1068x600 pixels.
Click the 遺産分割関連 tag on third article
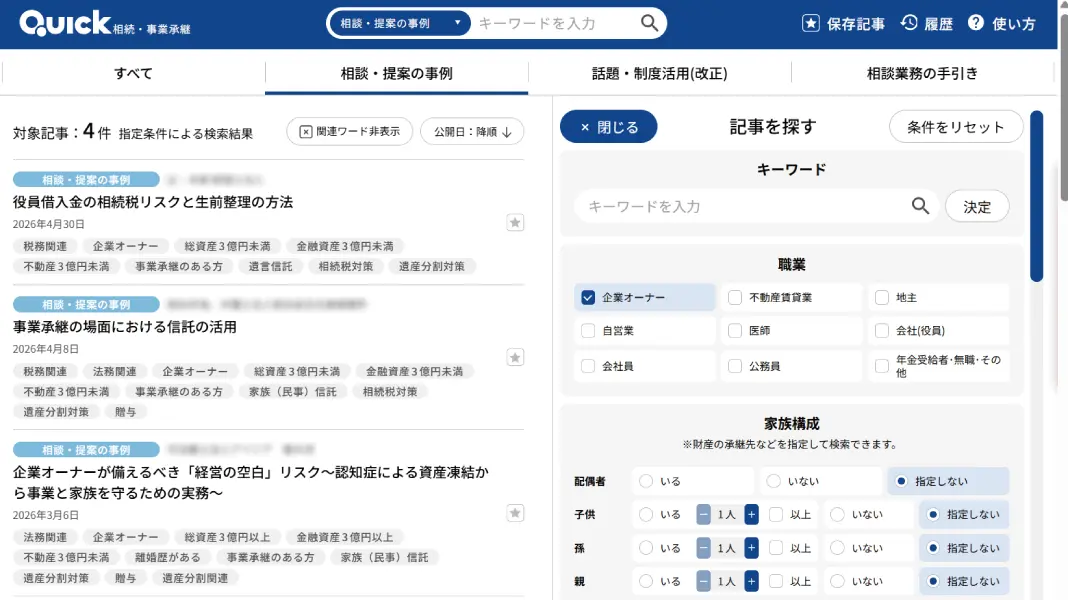click(x=195, y=578)
